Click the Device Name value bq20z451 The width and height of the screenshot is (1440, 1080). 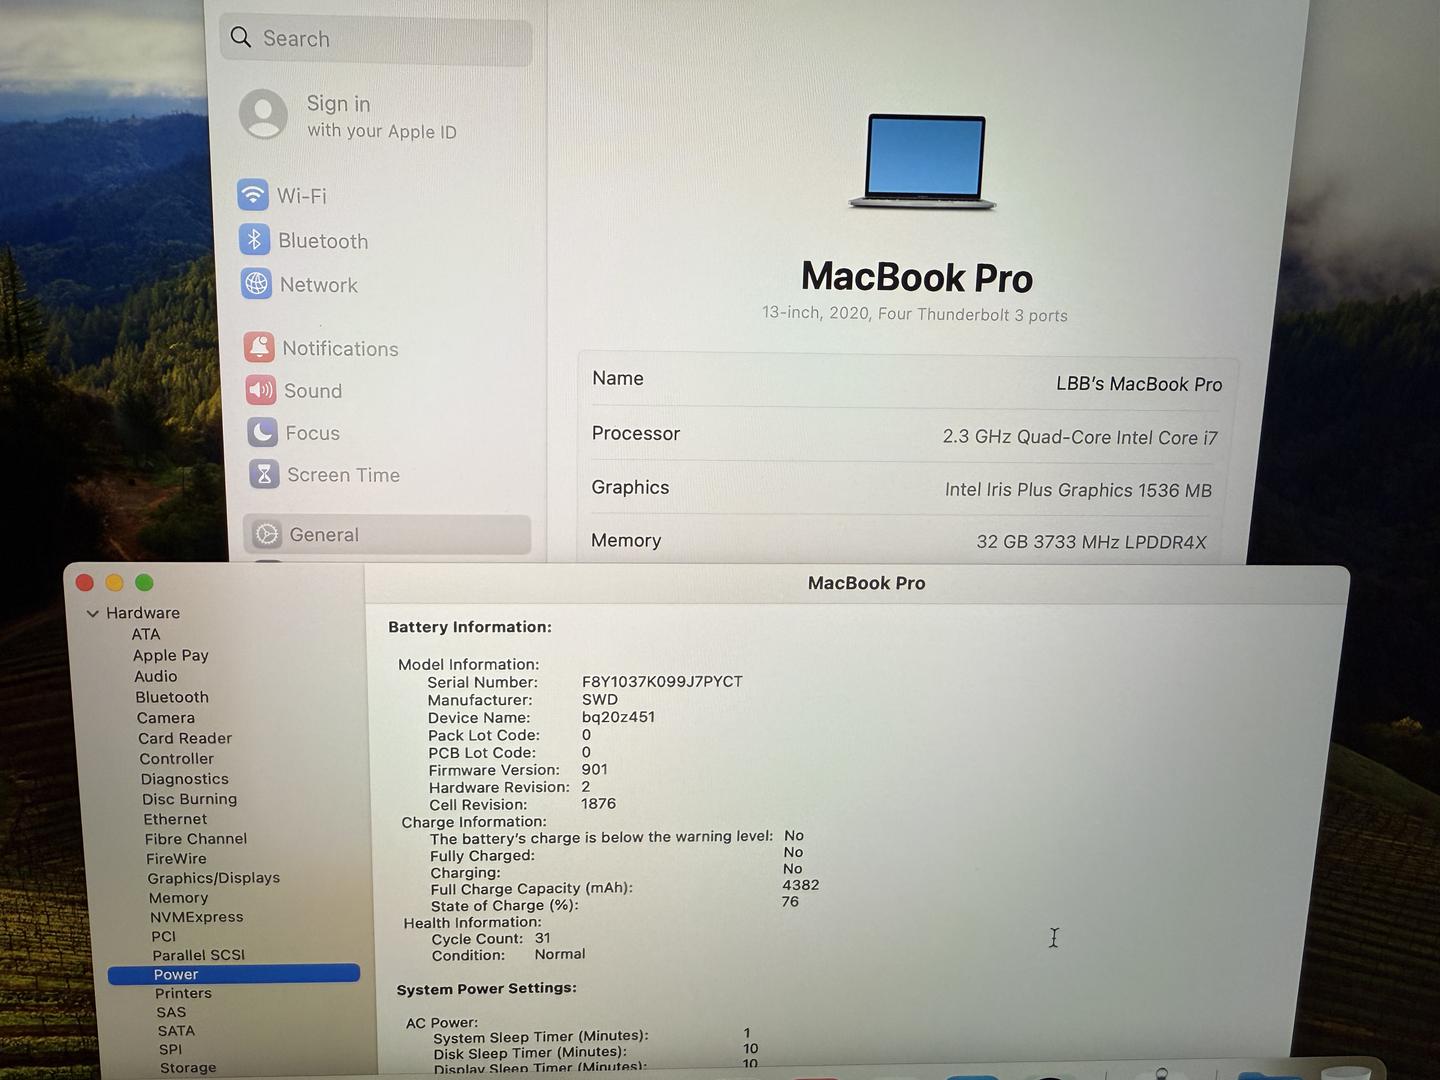(618, 717)
